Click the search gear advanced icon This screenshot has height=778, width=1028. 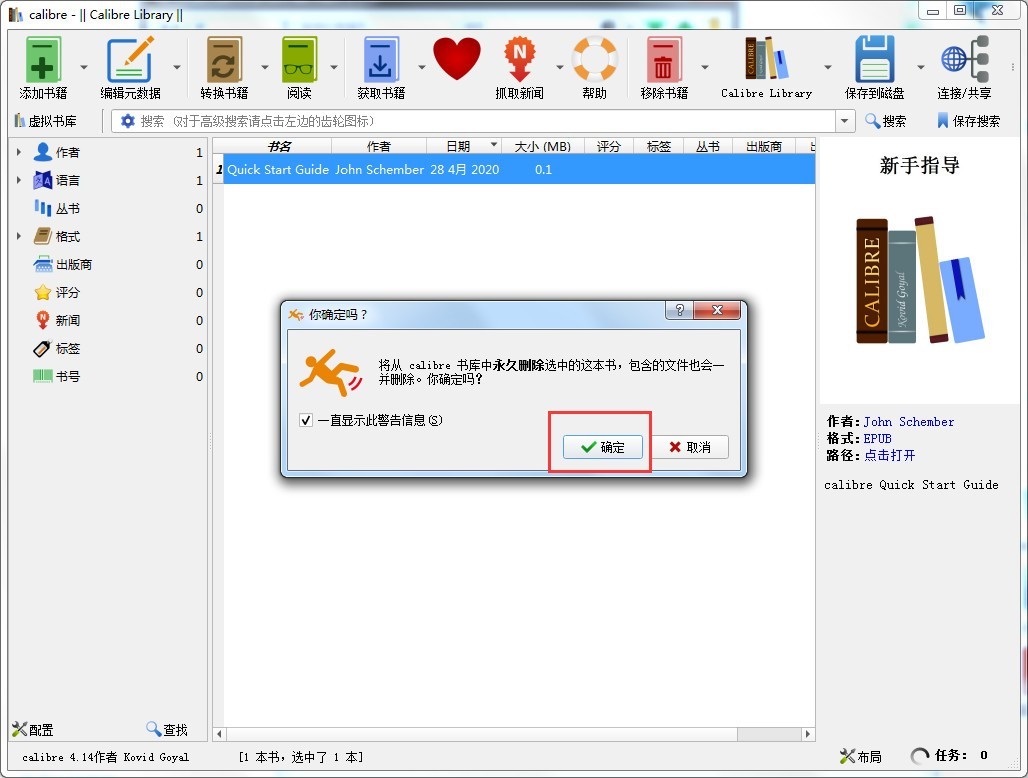click(x=128, y=121)
